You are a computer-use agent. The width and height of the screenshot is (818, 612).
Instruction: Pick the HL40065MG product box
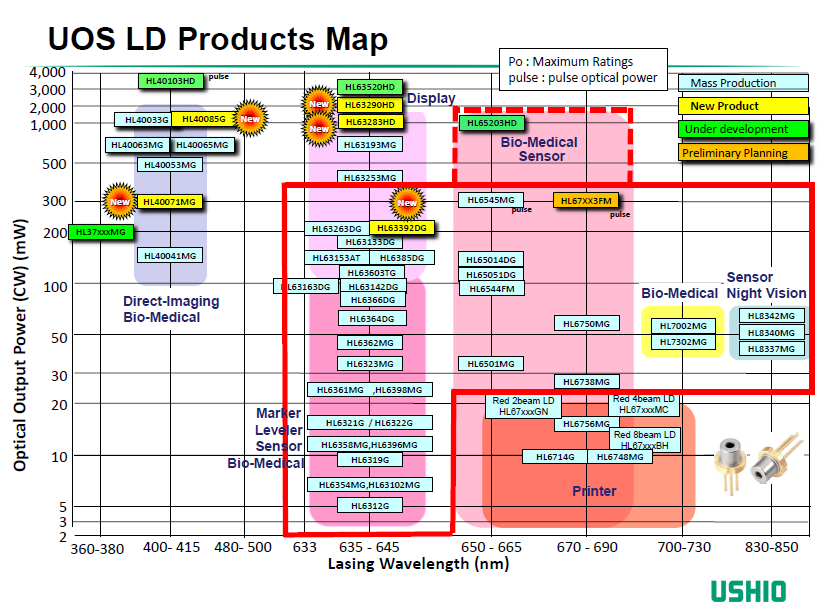click(202, 145)
